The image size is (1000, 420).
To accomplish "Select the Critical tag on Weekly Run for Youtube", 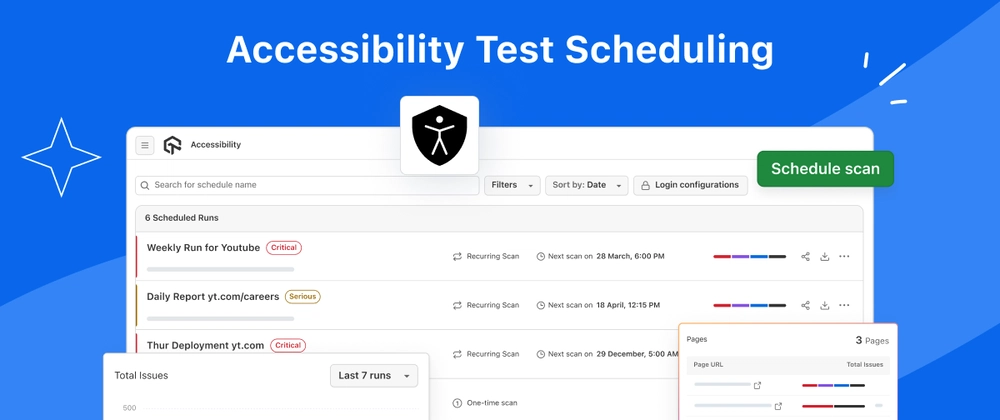I will [284, 247].
